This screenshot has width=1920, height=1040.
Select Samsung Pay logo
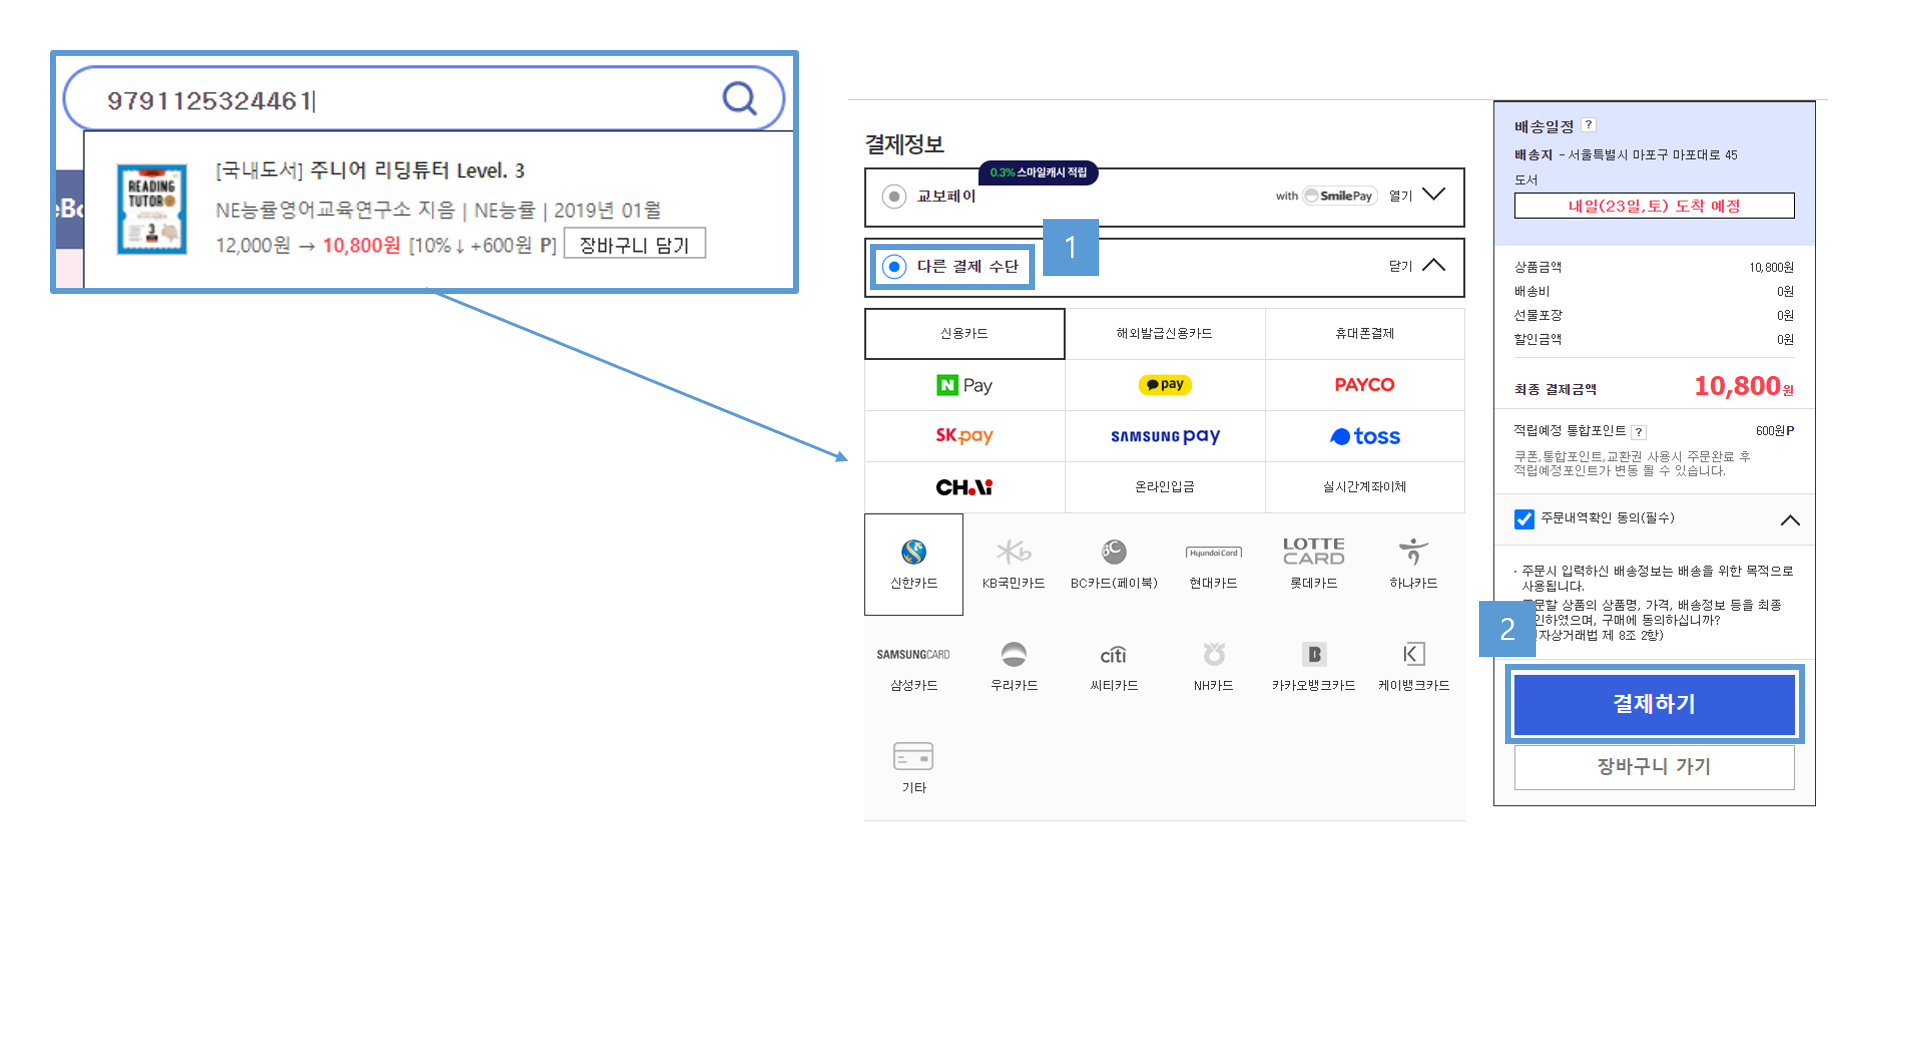(x=1165, y=436)
